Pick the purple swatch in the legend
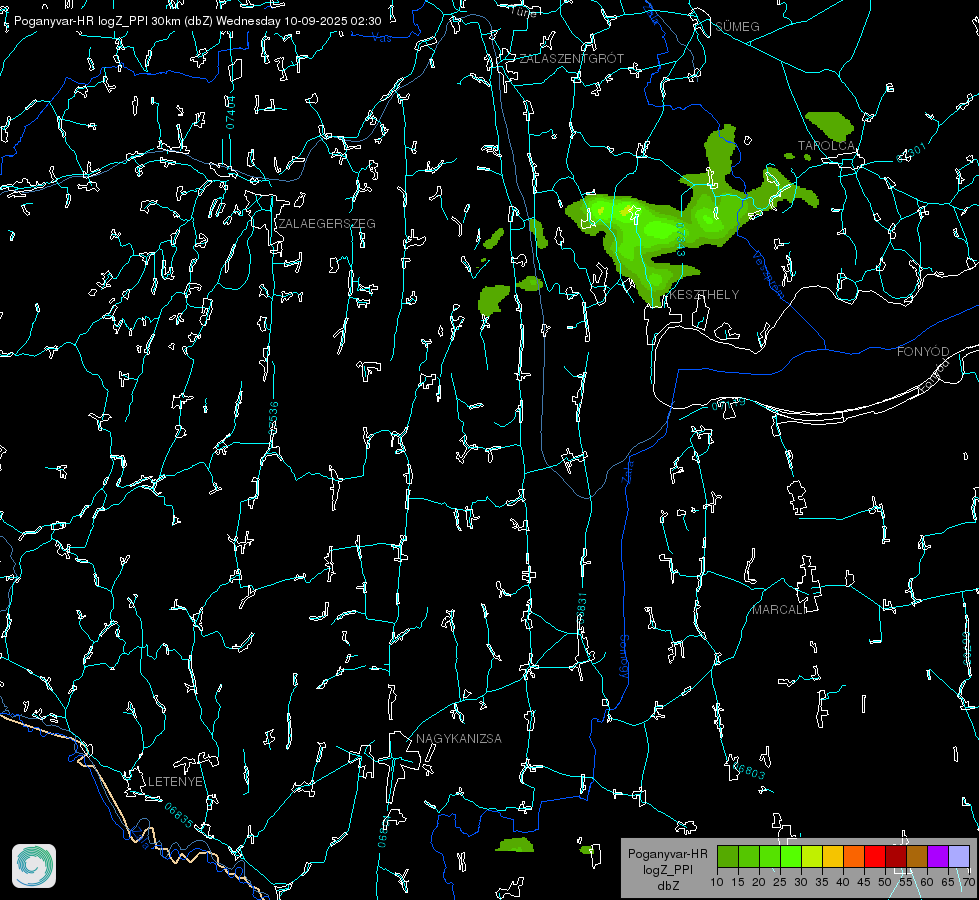979x900 pixels. pos(938,856)
